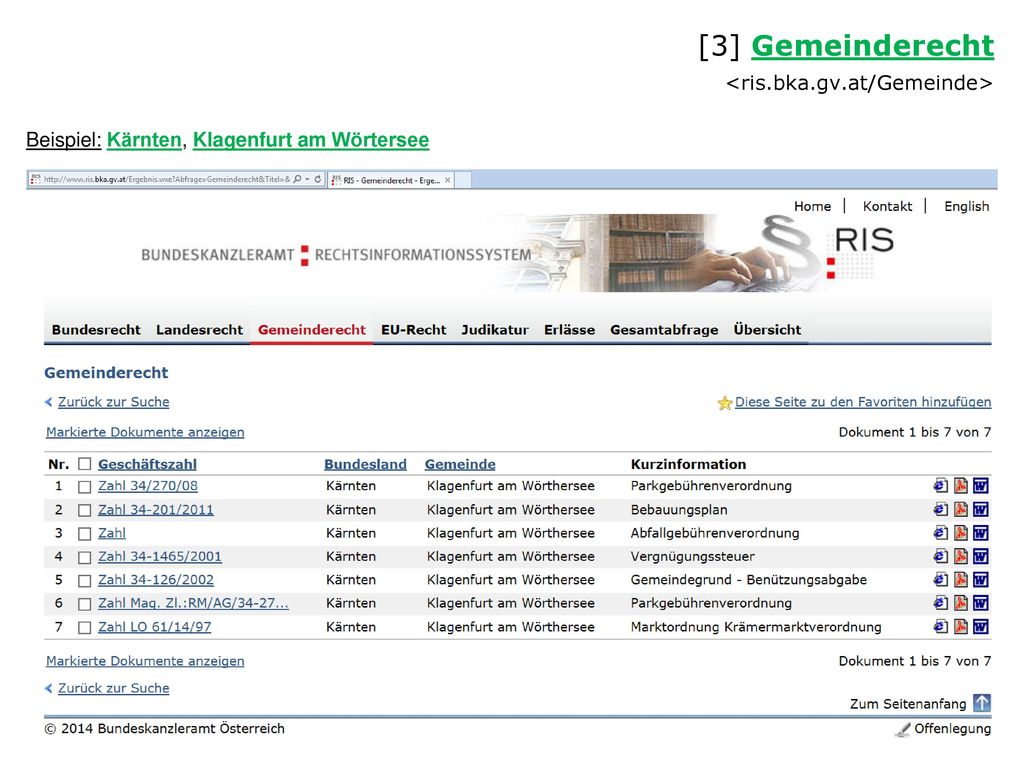Open Word version of Bebauungsplan document
1024x768 pixels.
pos(981,509)
